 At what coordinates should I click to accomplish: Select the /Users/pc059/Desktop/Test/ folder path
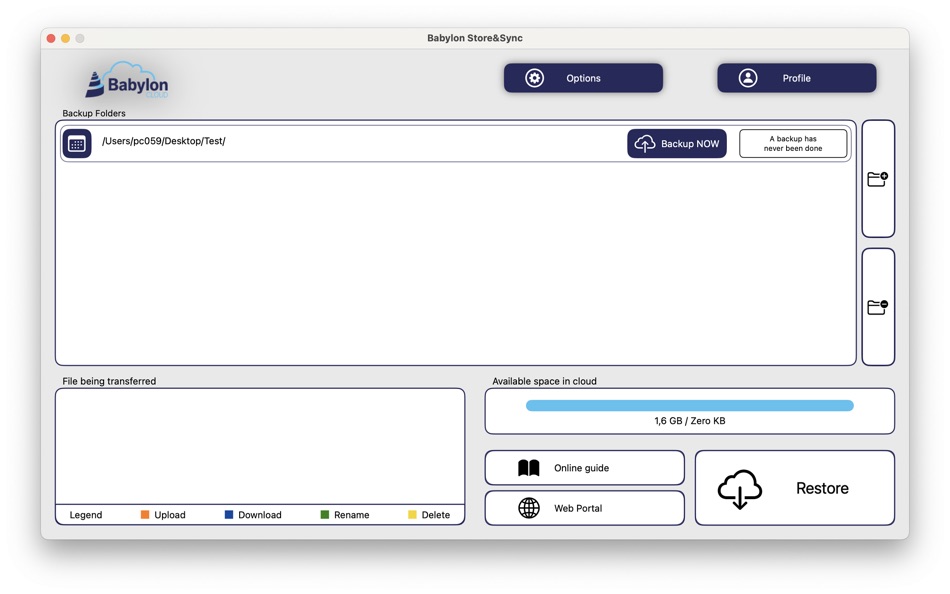click(164, 141)
